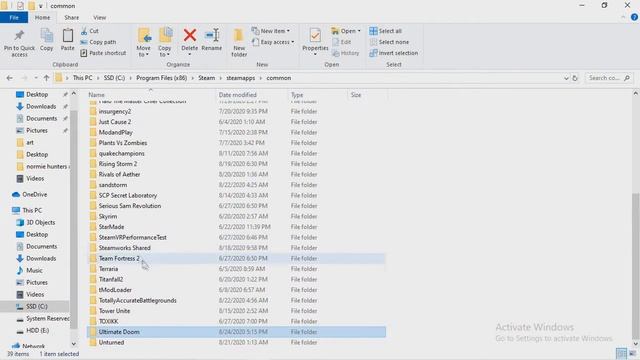Select the Tower Unite folder
The height and width of the screenshot is (360, 640).
point(236,311)
